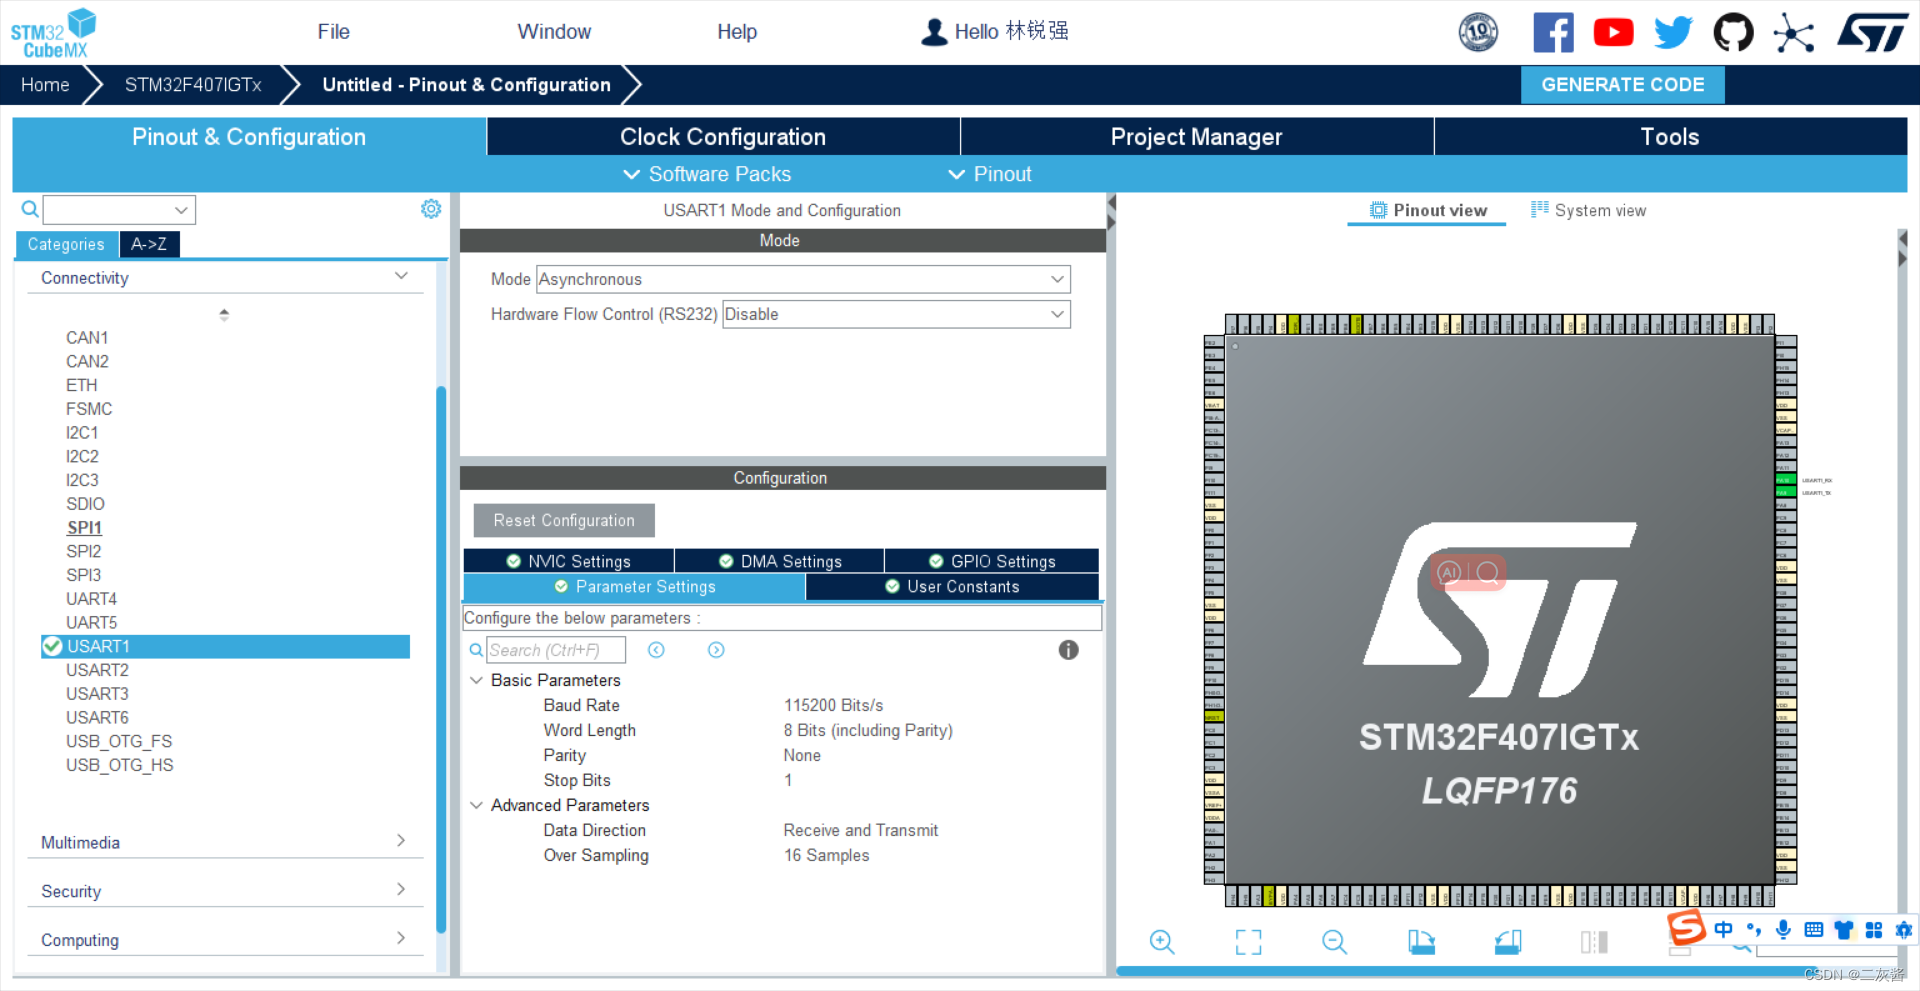Go to STM32F407IGTx breadcrumb
The height and width of the screenshot is (991, 1920).
[193, 85]
